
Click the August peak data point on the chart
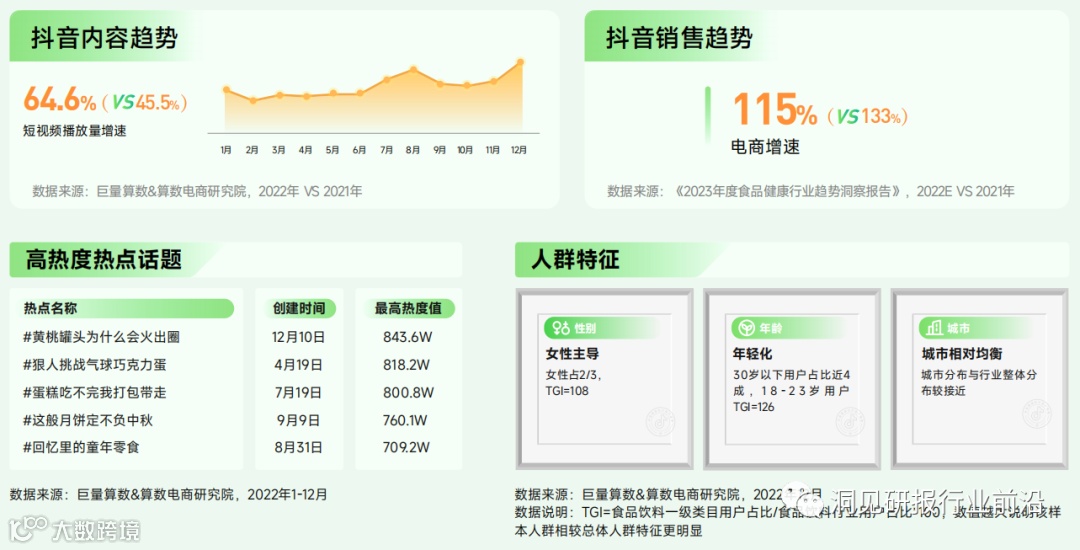tap(413, 69)
